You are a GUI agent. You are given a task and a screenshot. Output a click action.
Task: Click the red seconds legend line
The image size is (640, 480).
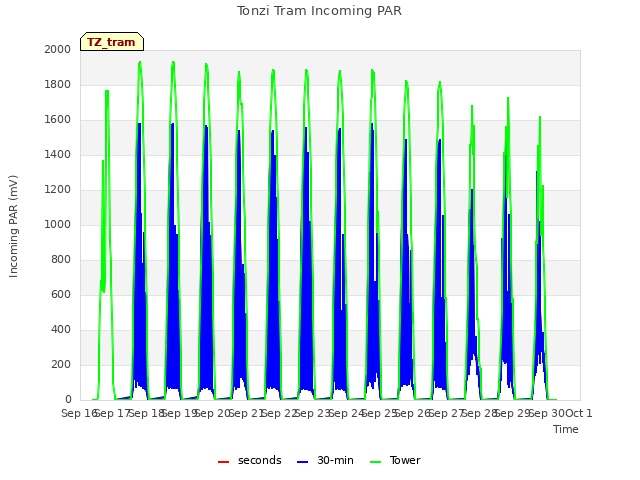(x=223, y=462)
